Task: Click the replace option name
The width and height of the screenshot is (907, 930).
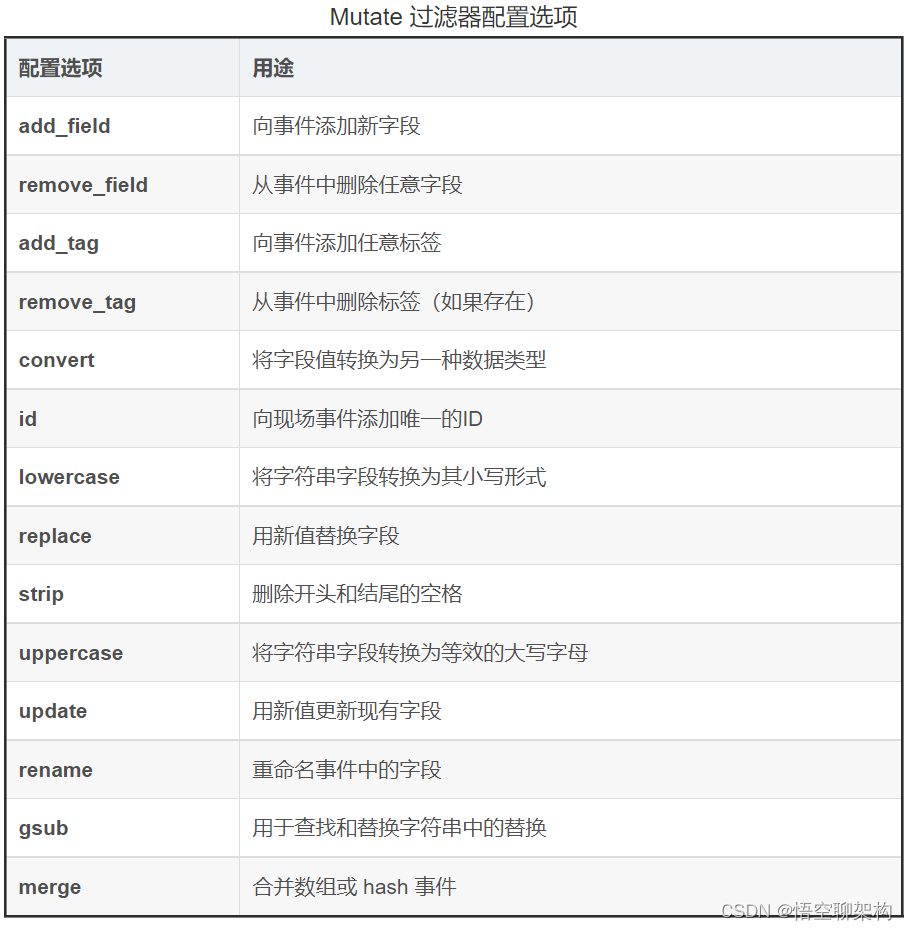Action: click(55, 536)
